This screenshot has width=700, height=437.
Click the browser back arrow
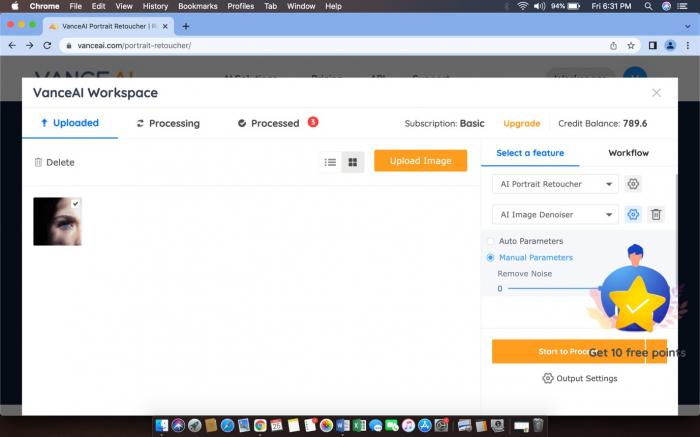pos(12,46)
